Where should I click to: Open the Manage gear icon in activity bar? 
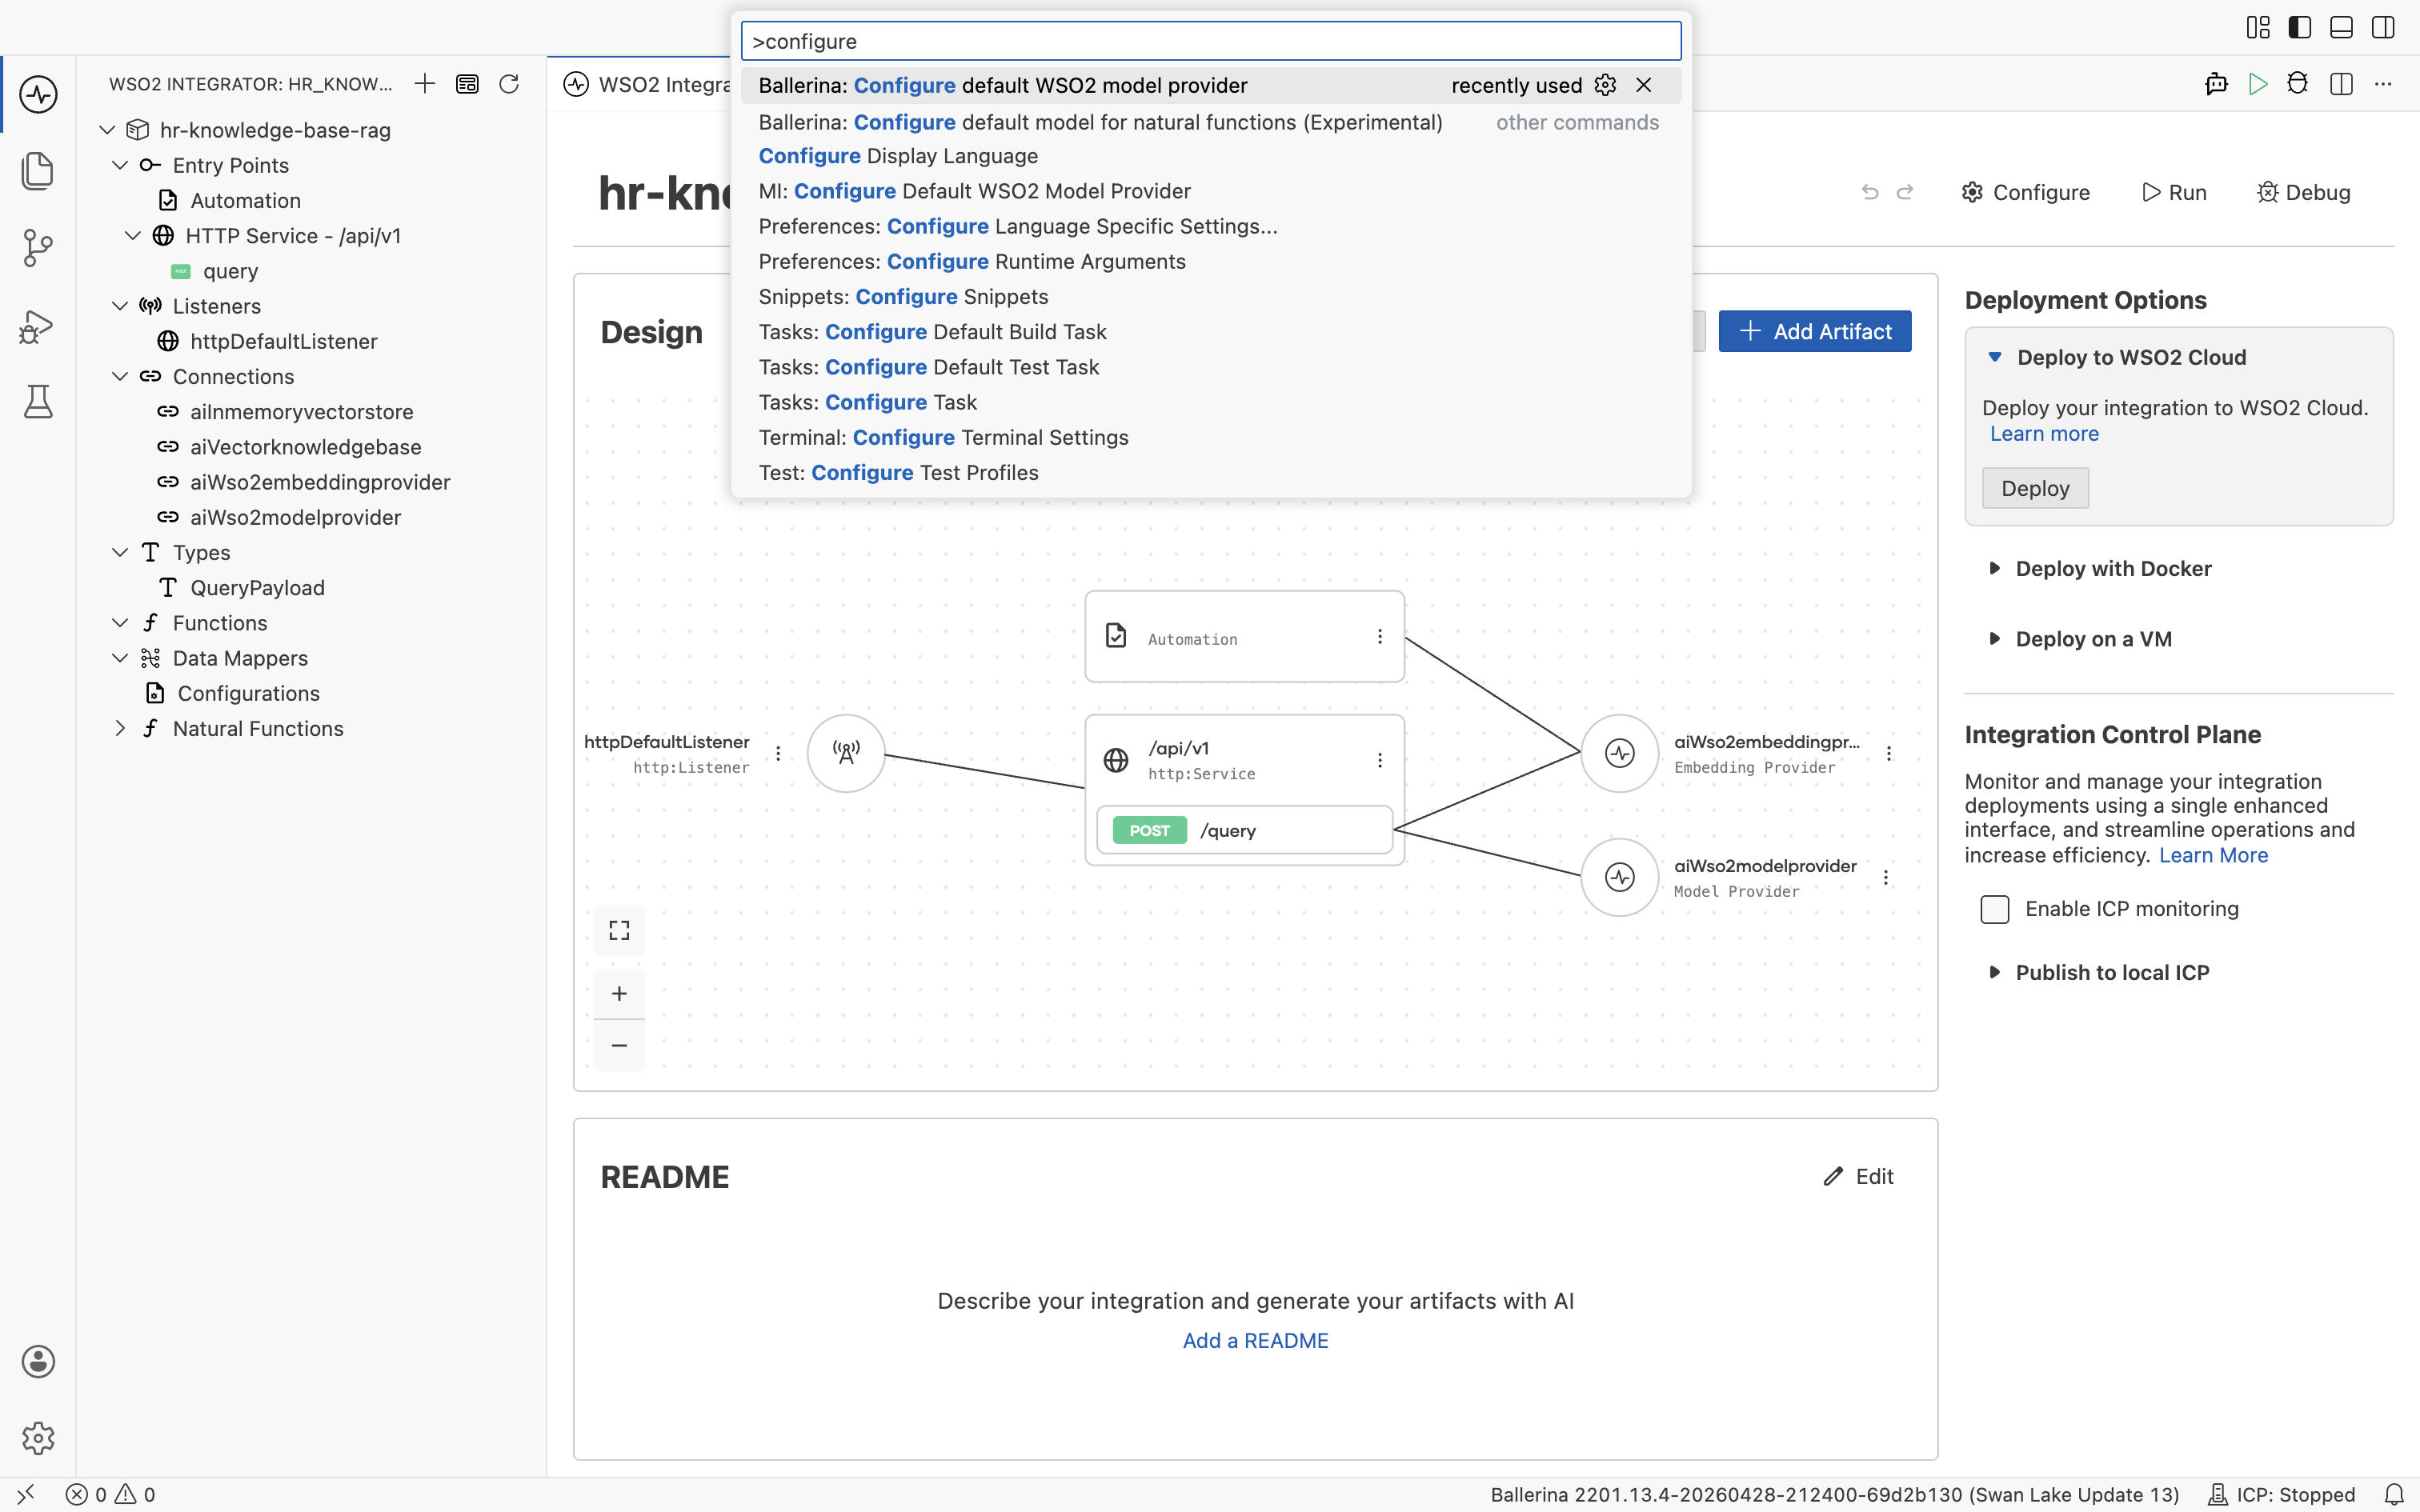38,1437
